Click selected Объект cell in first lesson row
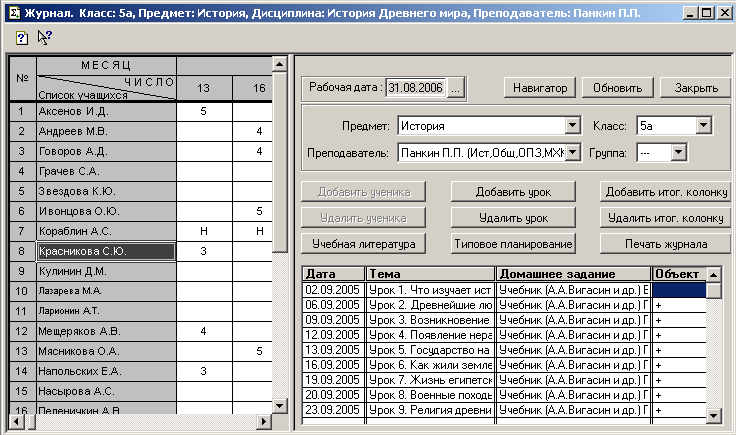Image resolution: width=736 pixels, height=435 pixels. tap(679, 290)
